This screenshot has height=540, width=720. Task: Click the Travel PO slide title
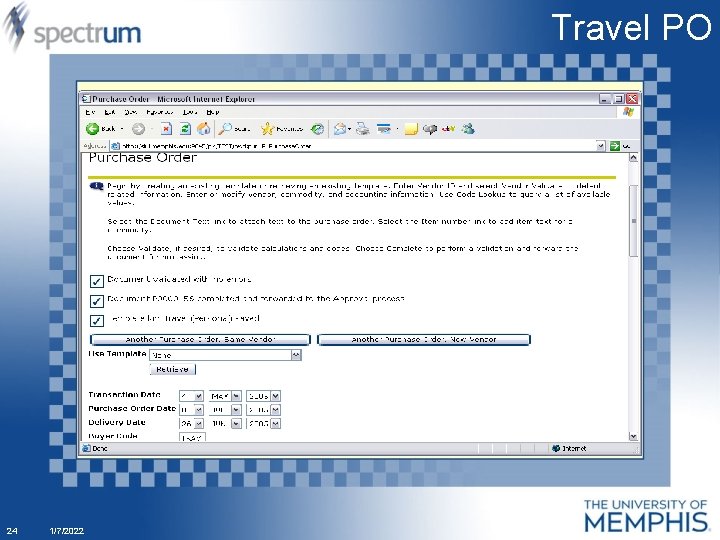631,28
